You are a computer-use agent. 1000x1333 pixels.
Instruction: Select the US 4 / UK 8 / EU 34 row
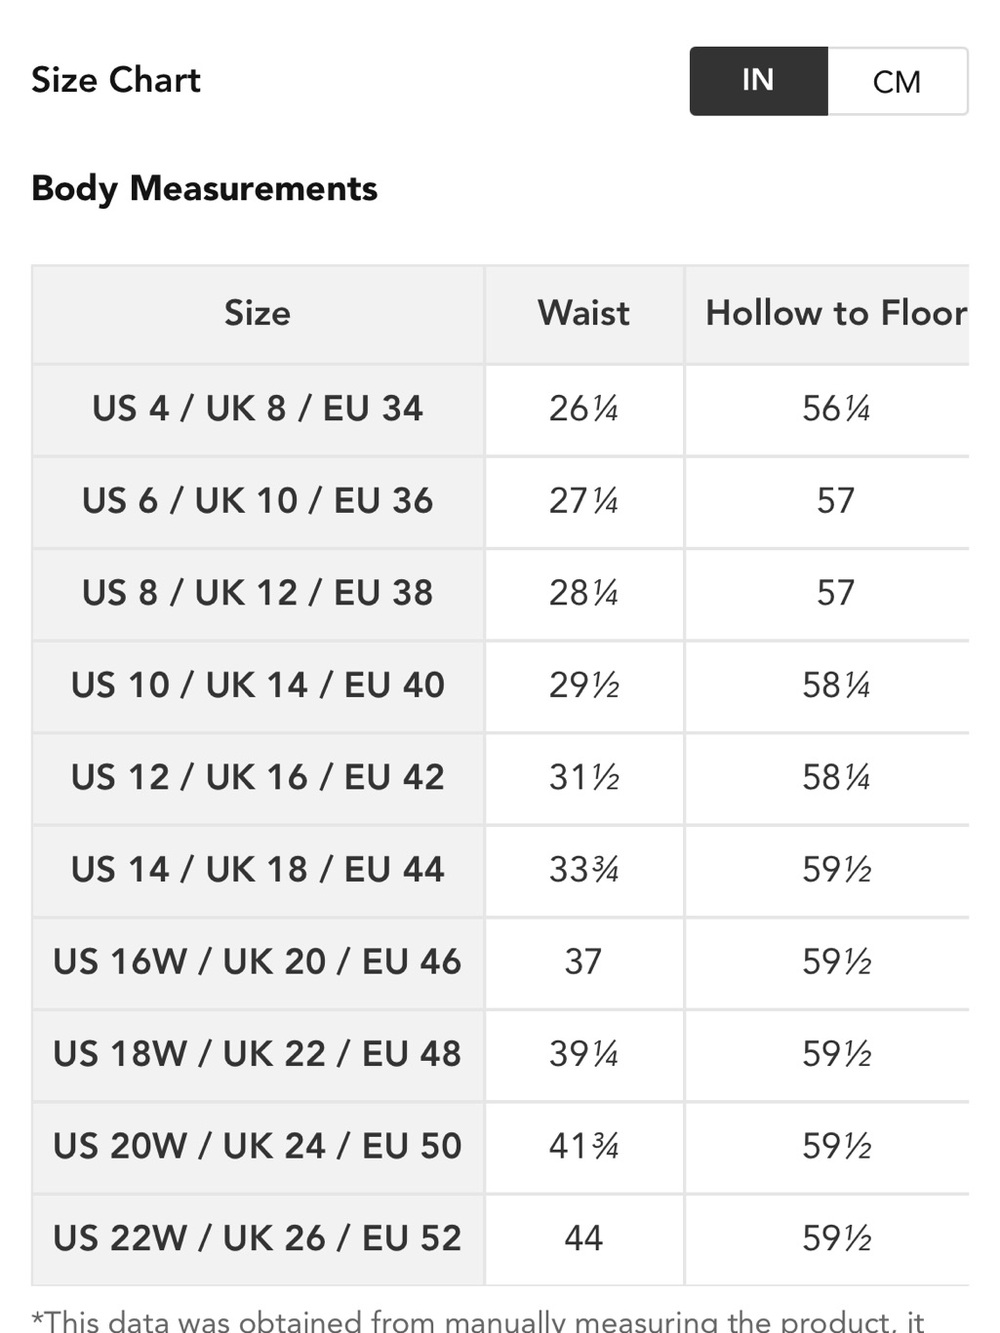click(x=500, y=410)
